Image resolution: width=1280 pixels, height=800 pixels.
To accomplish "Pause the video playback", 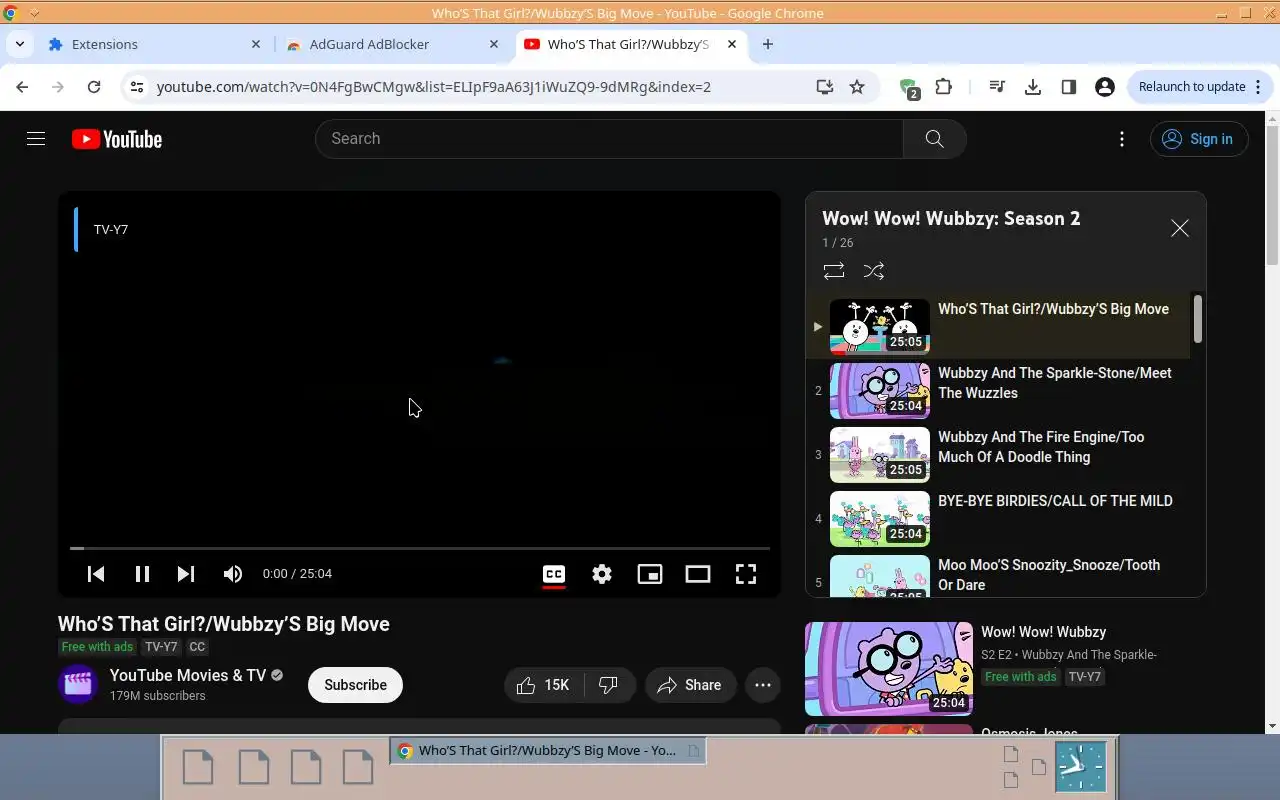I will [x=142, y=574].
